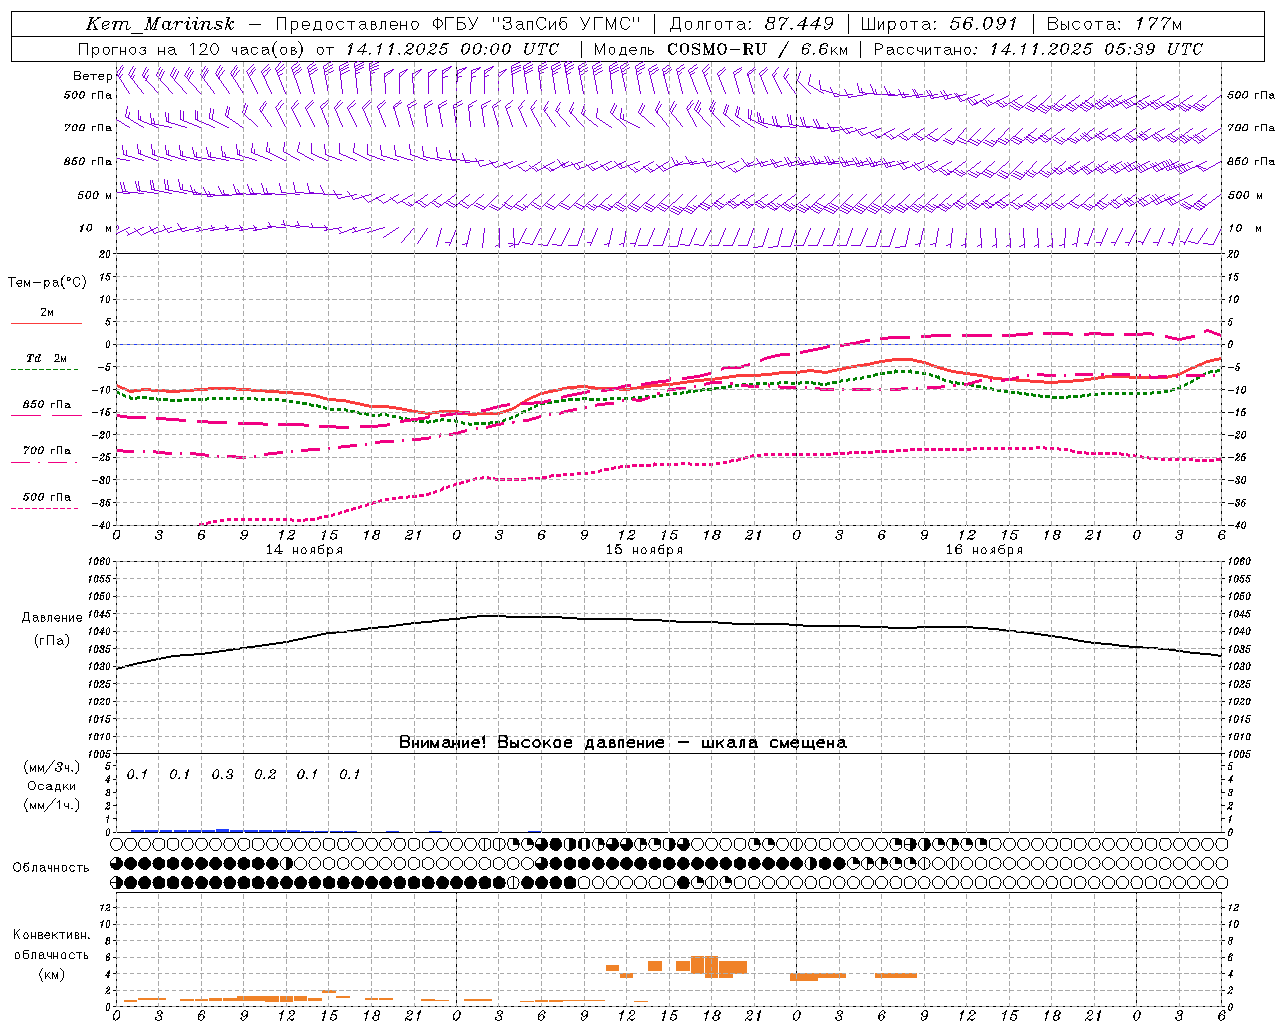The height and width of the screenshot is (1024, 1280).
Task: Click the 15 ноября date label
Action: point(644,550)
